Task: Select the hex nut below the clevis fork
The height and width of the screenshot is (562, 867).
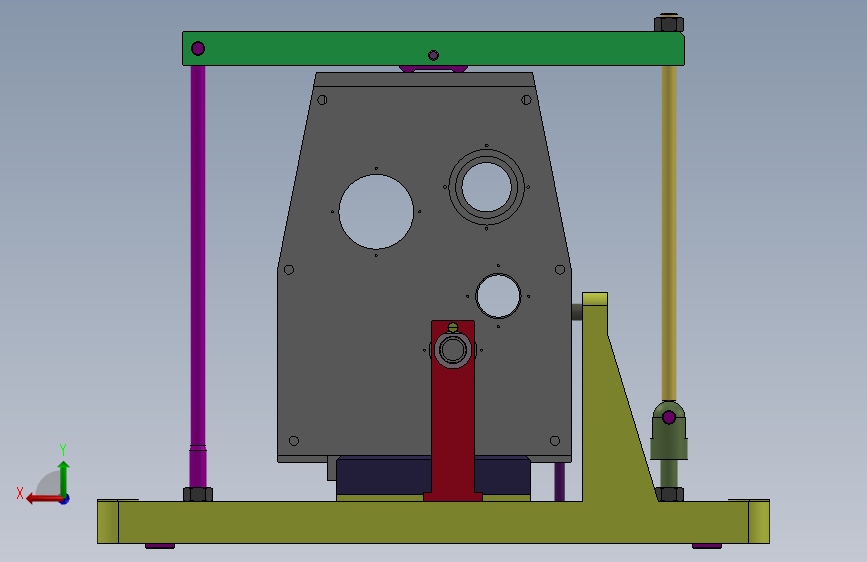Action: (x=670, y=494)
